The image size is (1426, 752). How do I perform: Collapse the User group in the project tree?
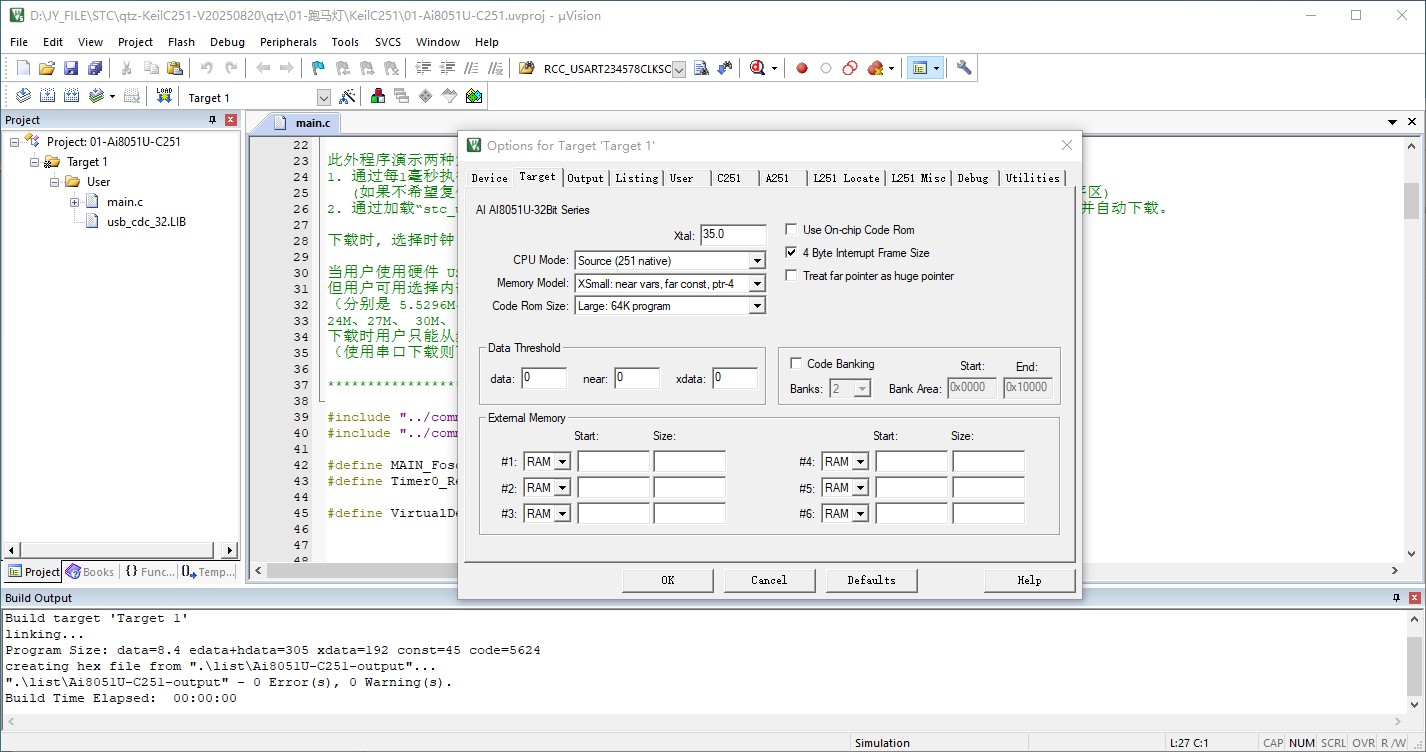(55, 182)
